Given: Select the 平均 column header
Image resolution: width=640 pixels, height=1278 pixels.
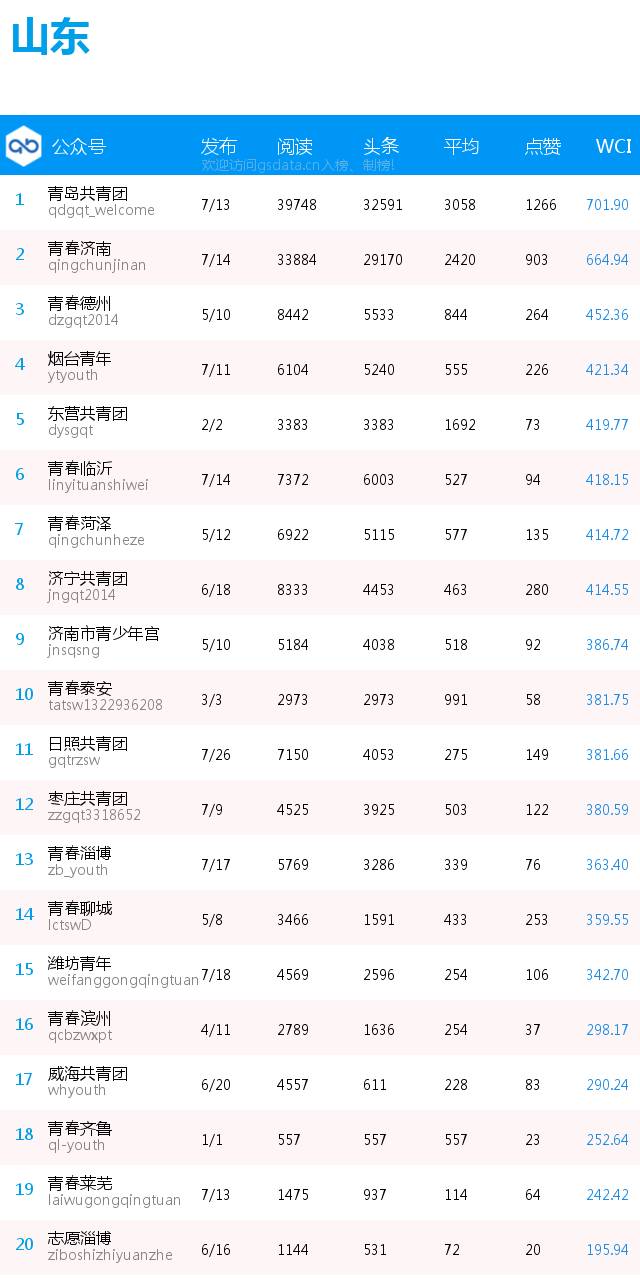Looking at the screenshot, I should (462, 146).
